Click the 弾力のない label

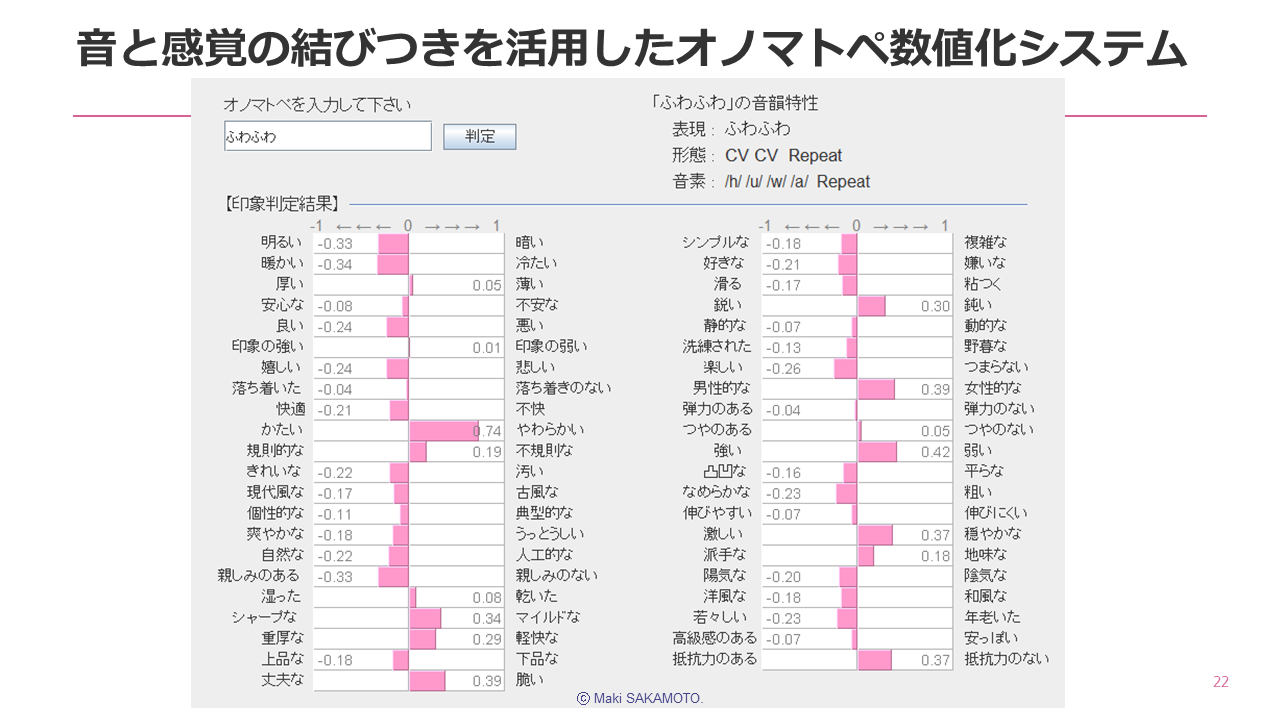(x=1000, y=408)
